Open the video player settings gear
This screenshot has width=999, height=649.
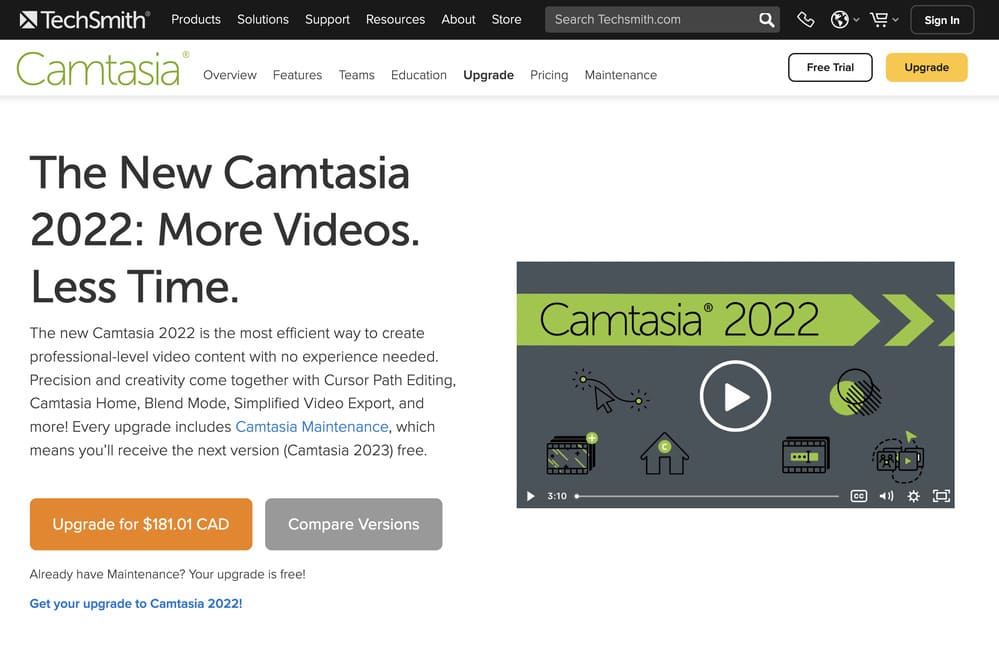(913, 495)
